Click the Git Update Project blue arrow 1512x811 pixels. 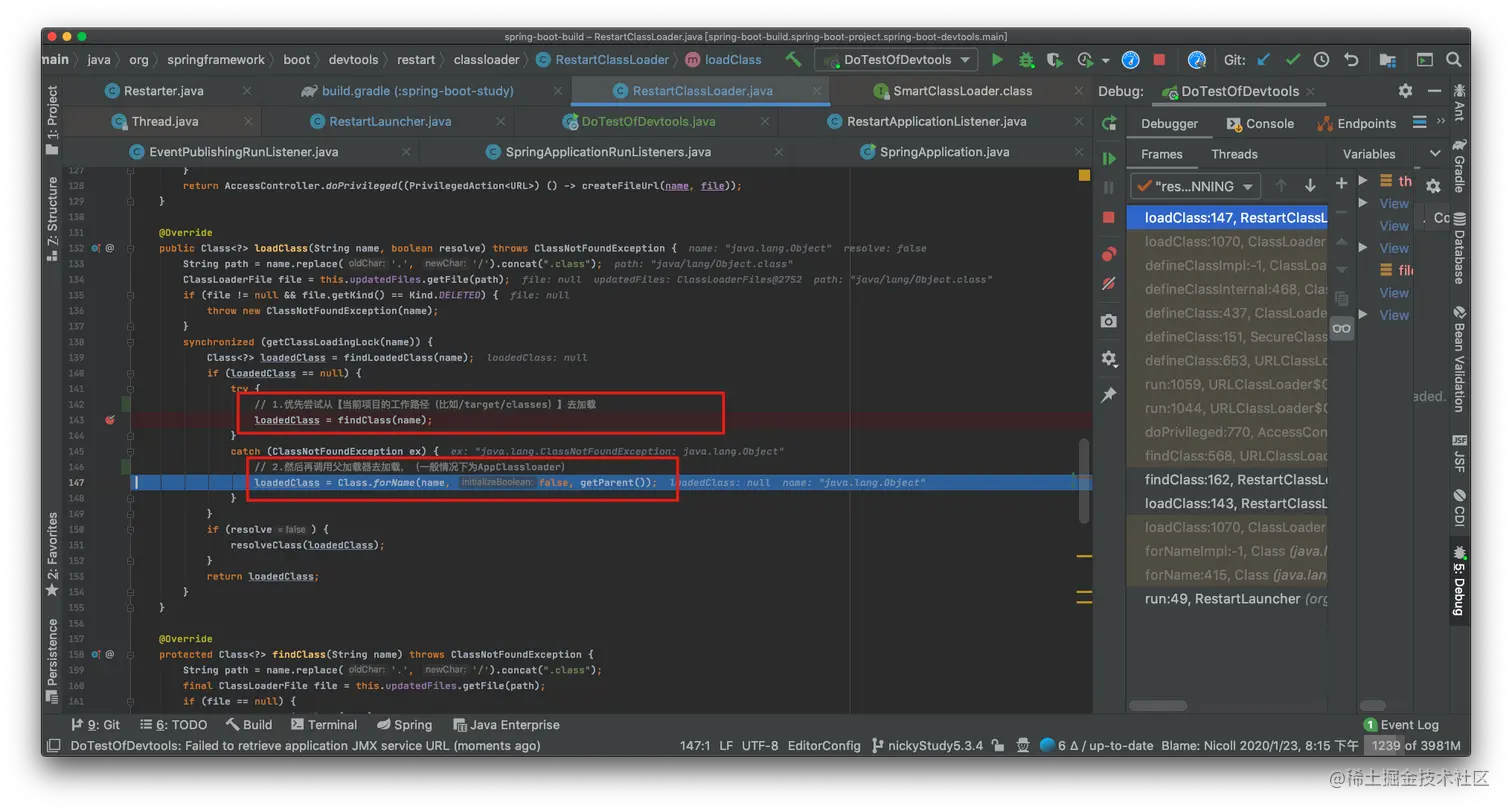point(1264,59)
